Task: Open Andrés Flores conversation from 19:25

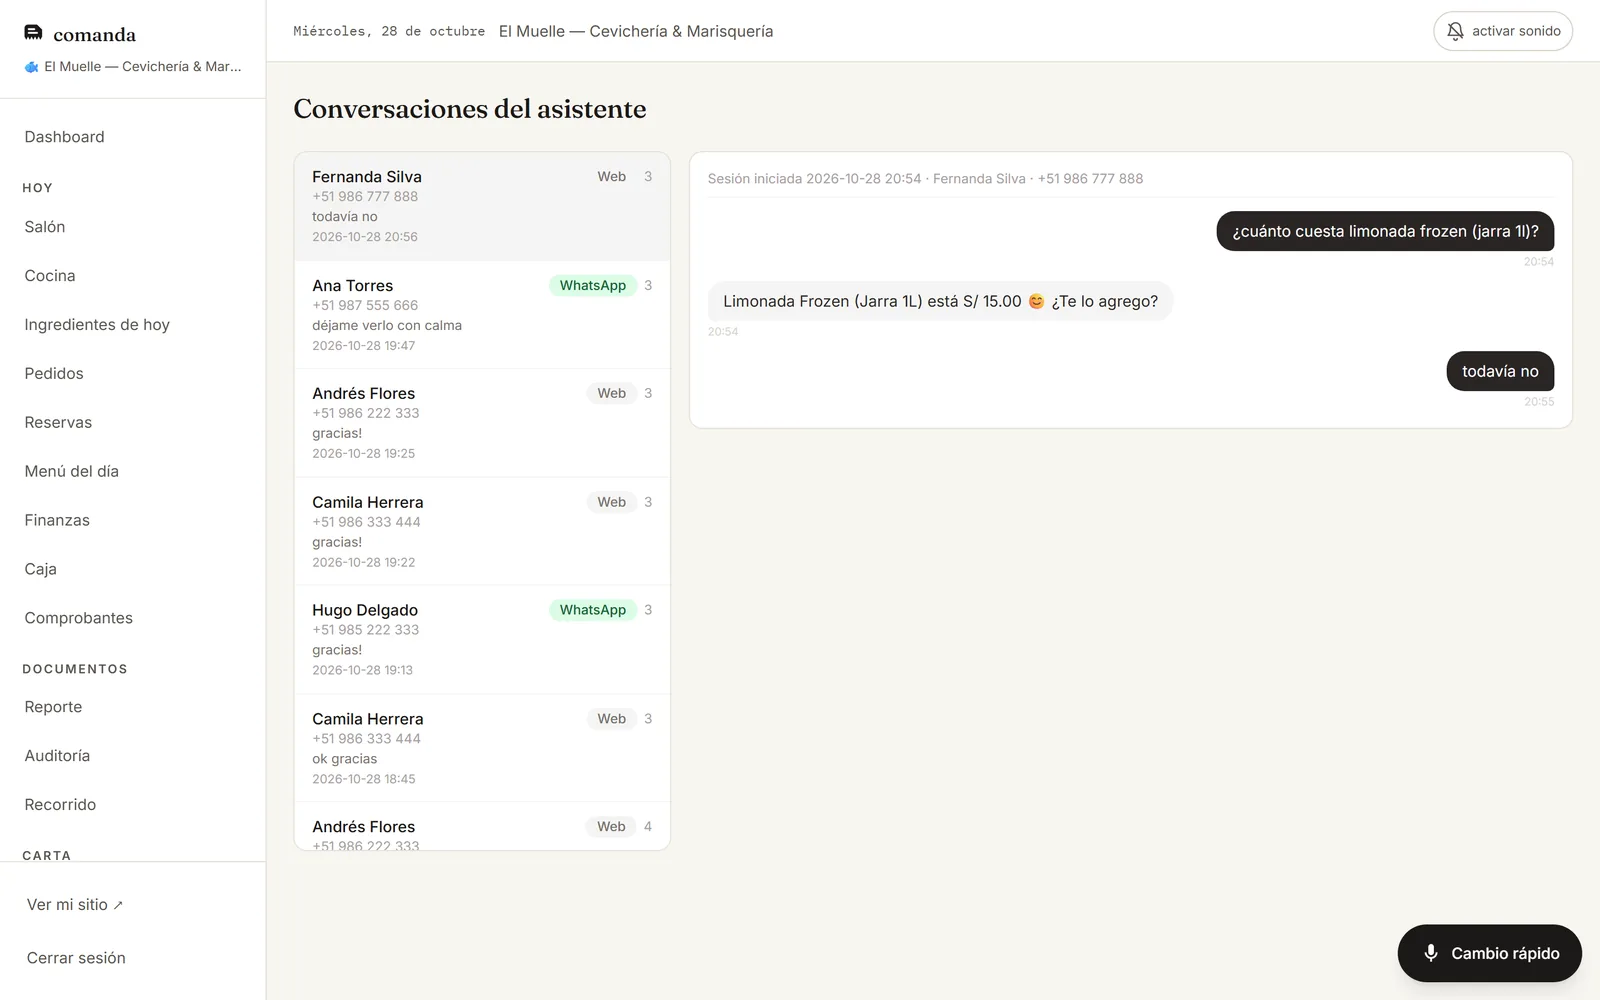Action: [x=482, y=424]
